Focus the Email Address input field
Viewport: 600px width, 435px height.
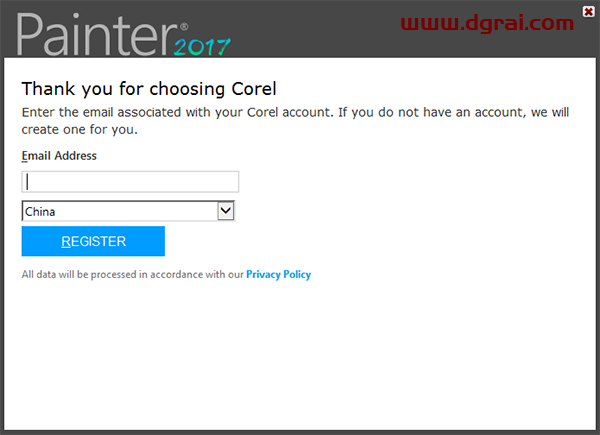point(130,181)
